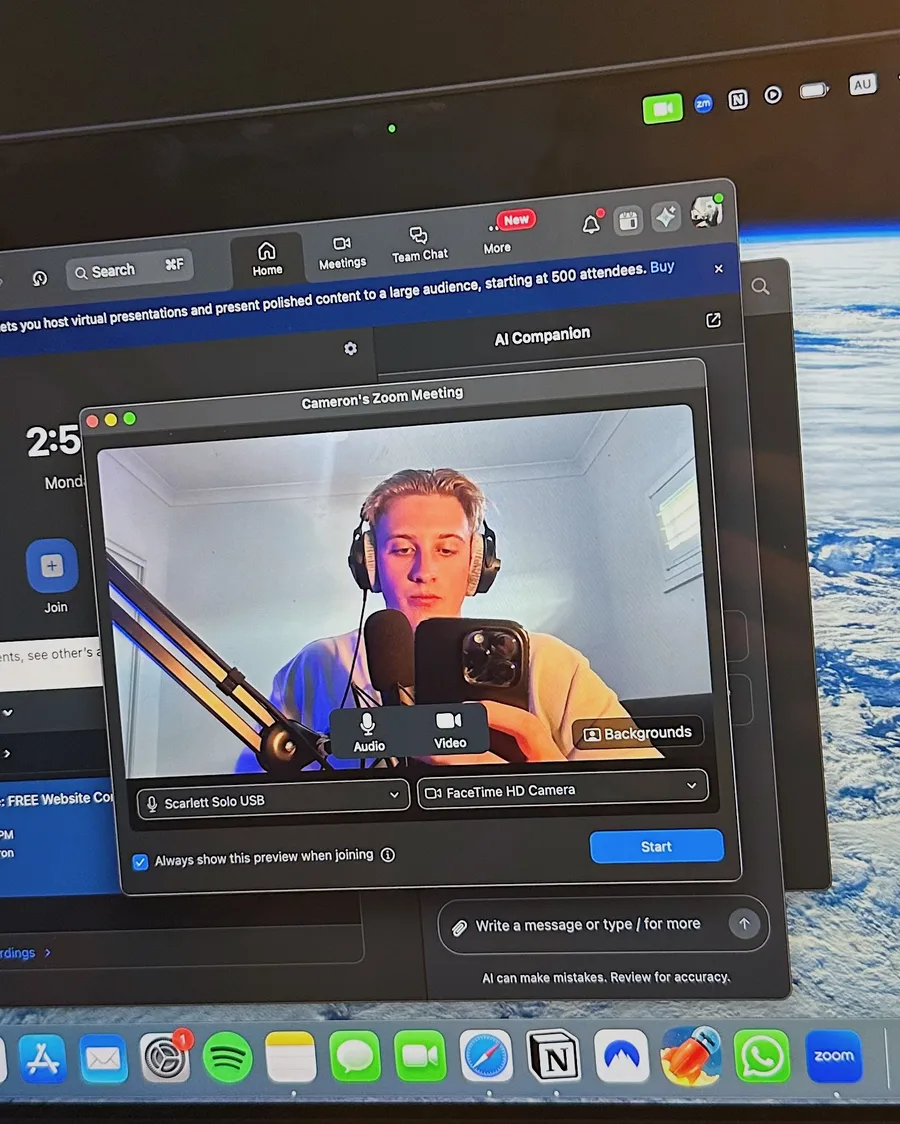Uncheck Always show this preview when joining
Screen dimensions: 900x1124
coord(140,862)
